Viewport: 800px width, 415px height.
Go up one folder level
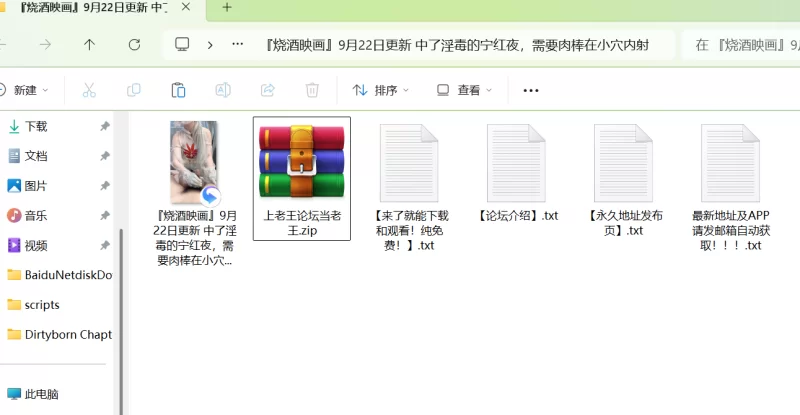(x=90, y=45)
